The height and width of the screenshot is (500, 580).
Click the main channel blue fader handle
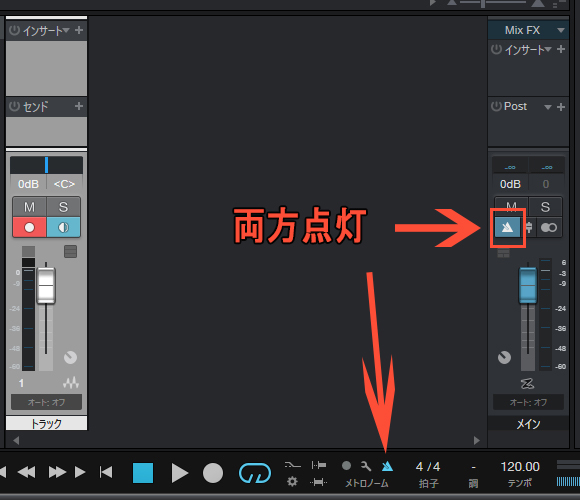(x=528, y=285)
